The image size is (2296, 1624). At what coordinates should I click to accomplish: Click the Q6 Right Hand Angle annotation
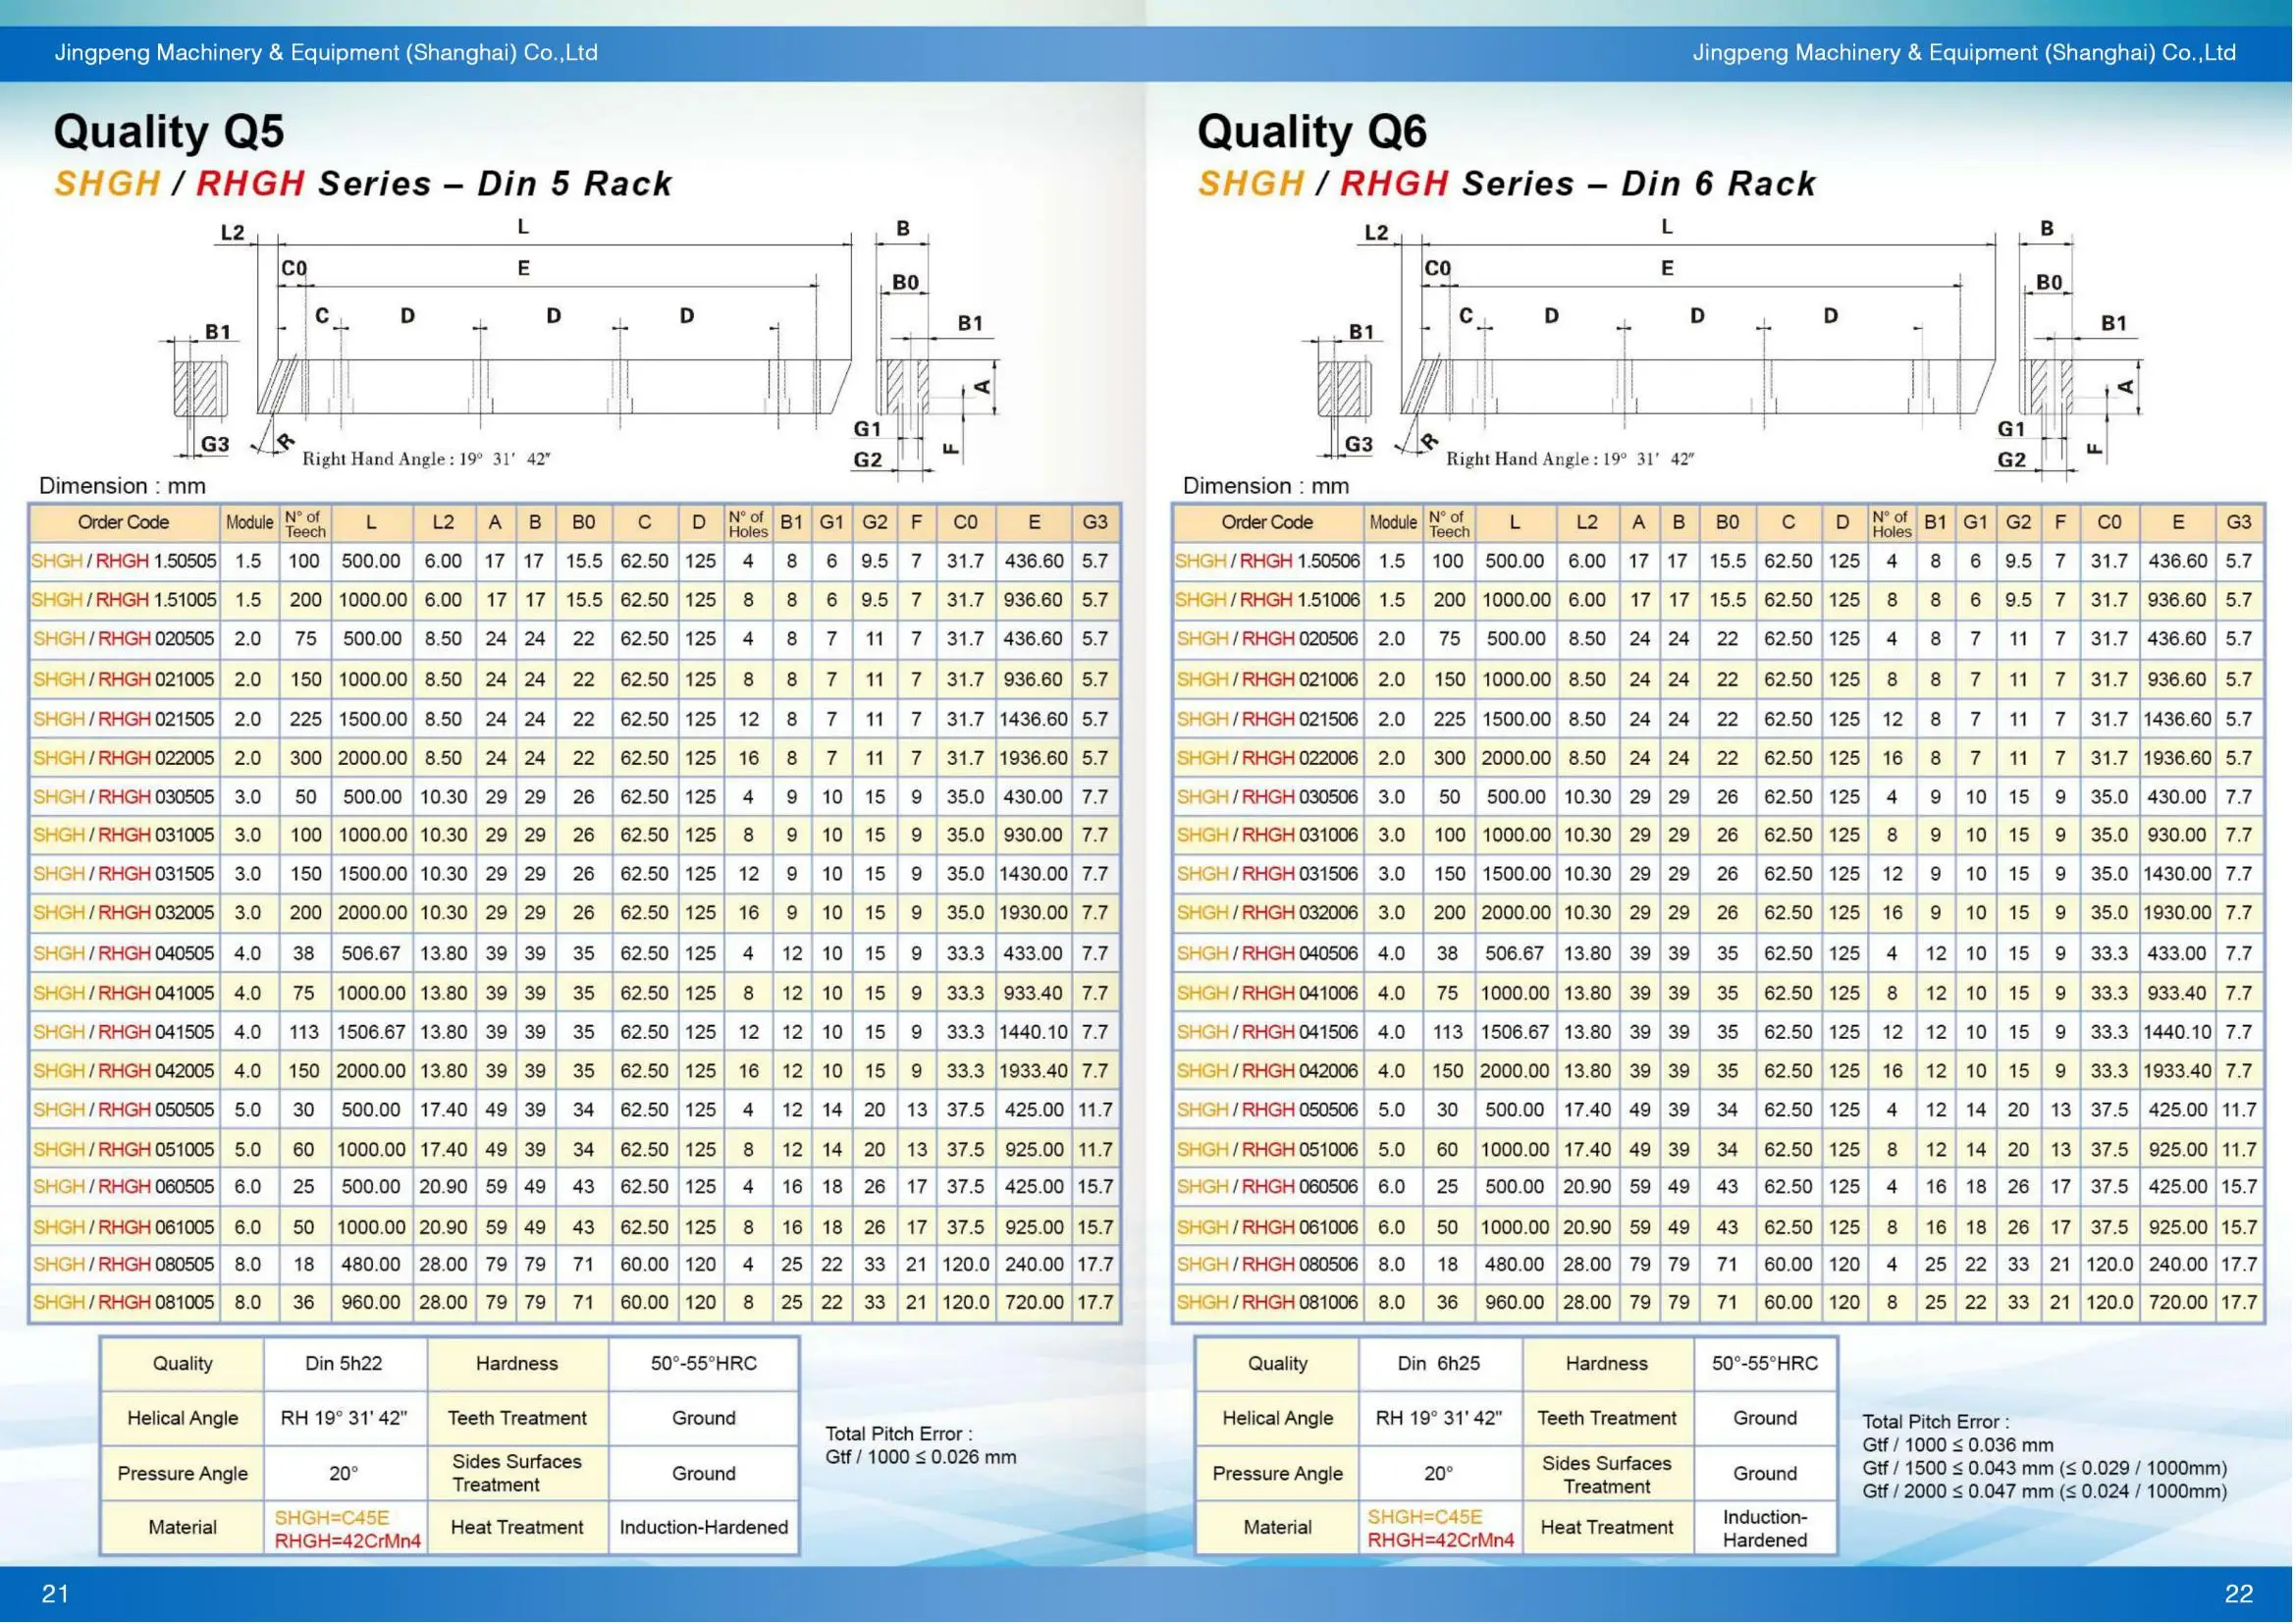1570,459
